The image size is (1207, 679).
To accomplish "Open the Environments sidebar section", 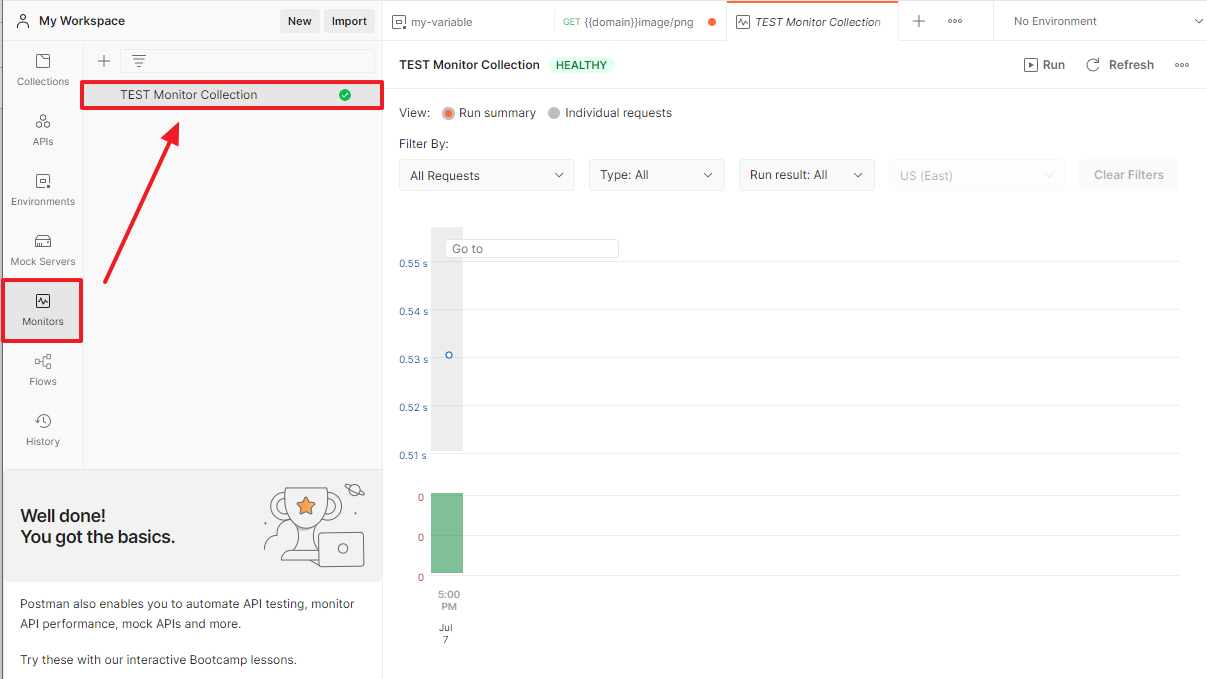I will coord(43,190).
